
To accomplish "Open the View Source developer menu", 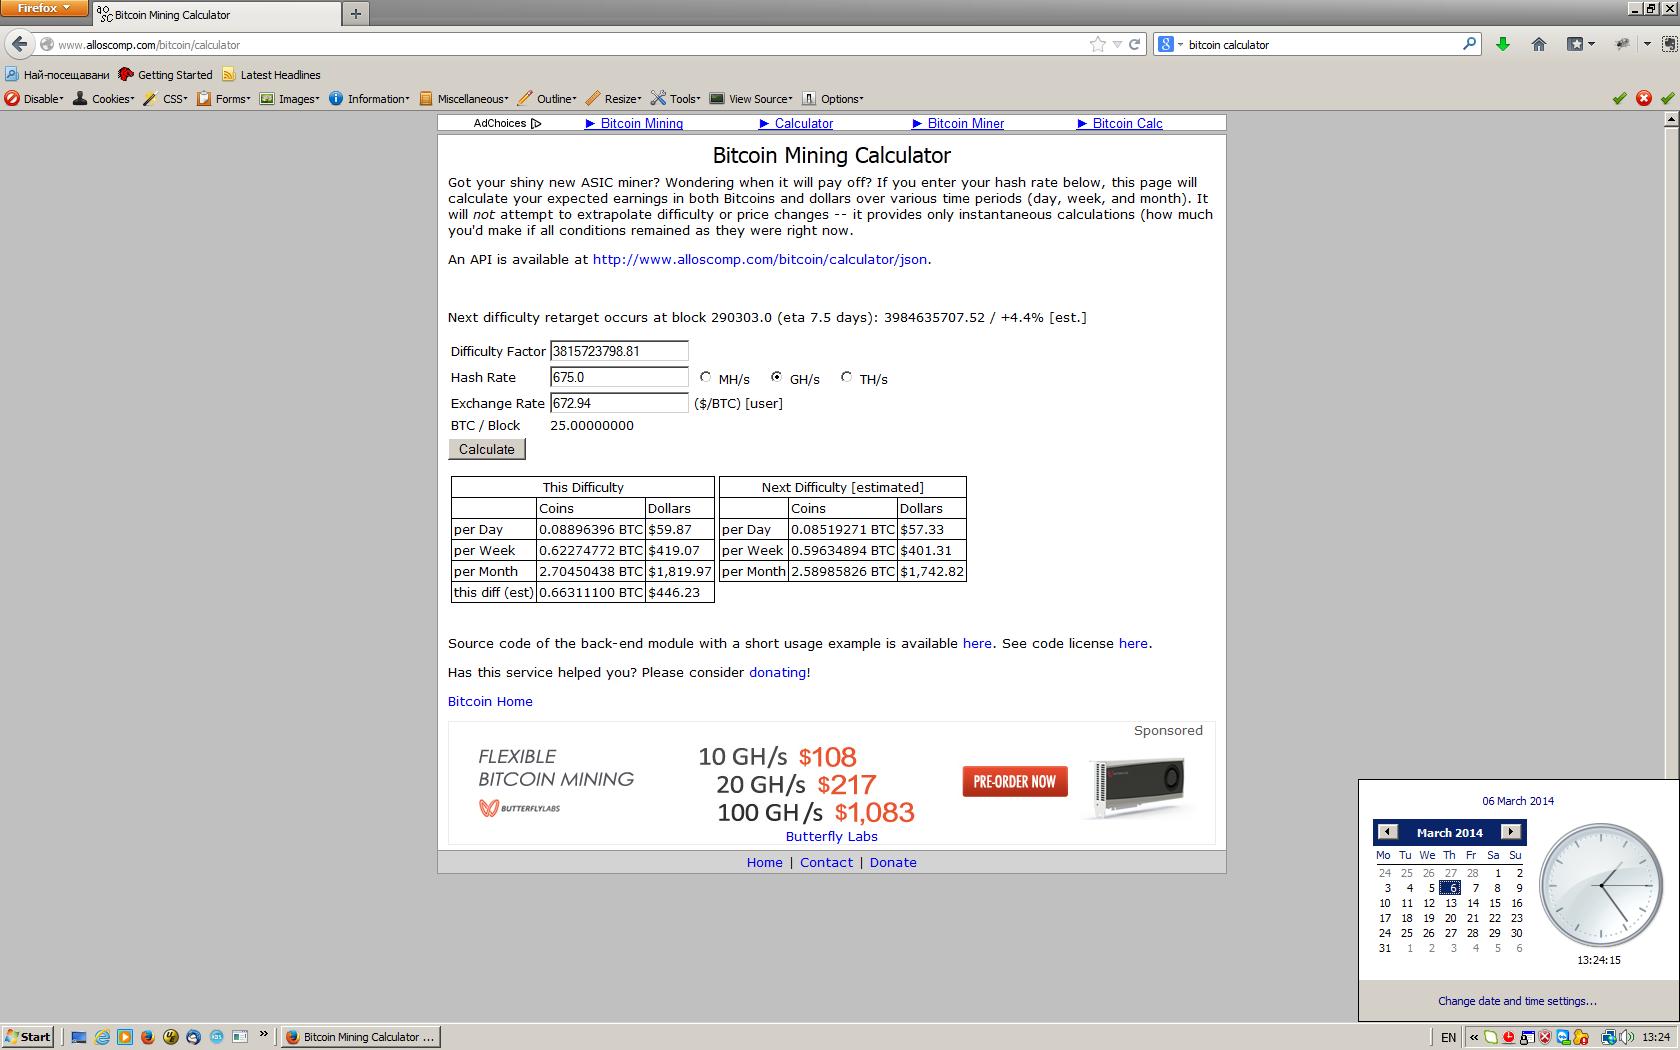I will pos(751,98).
